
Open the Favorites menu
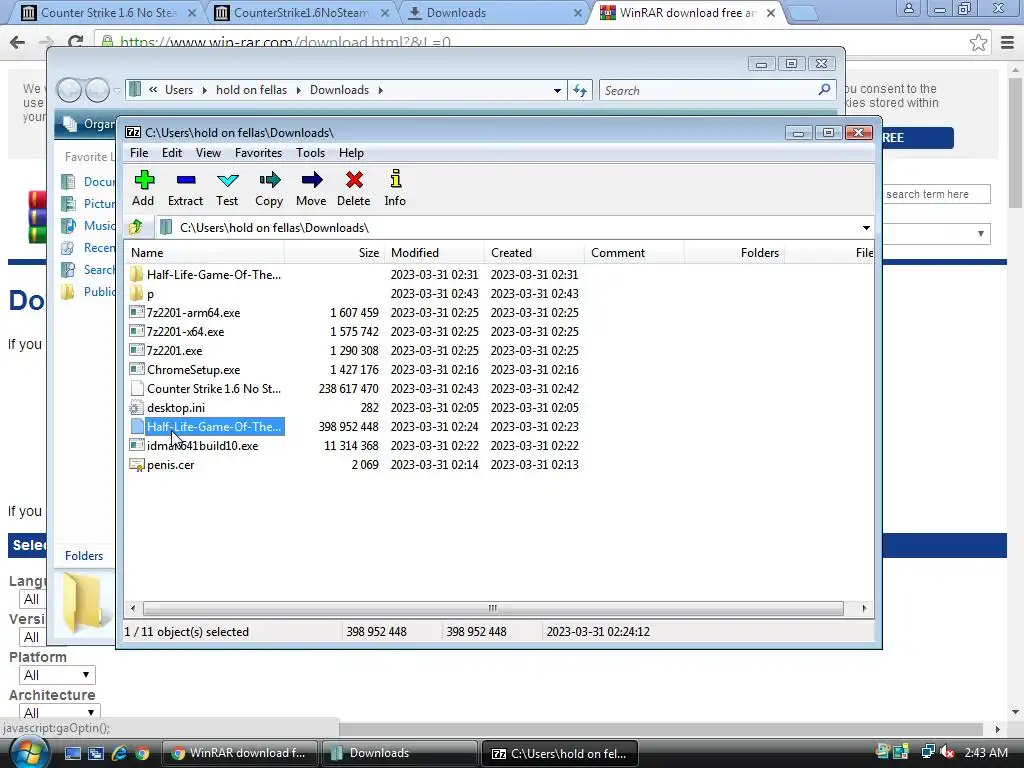pyautogui.click(x=259, y=153)
